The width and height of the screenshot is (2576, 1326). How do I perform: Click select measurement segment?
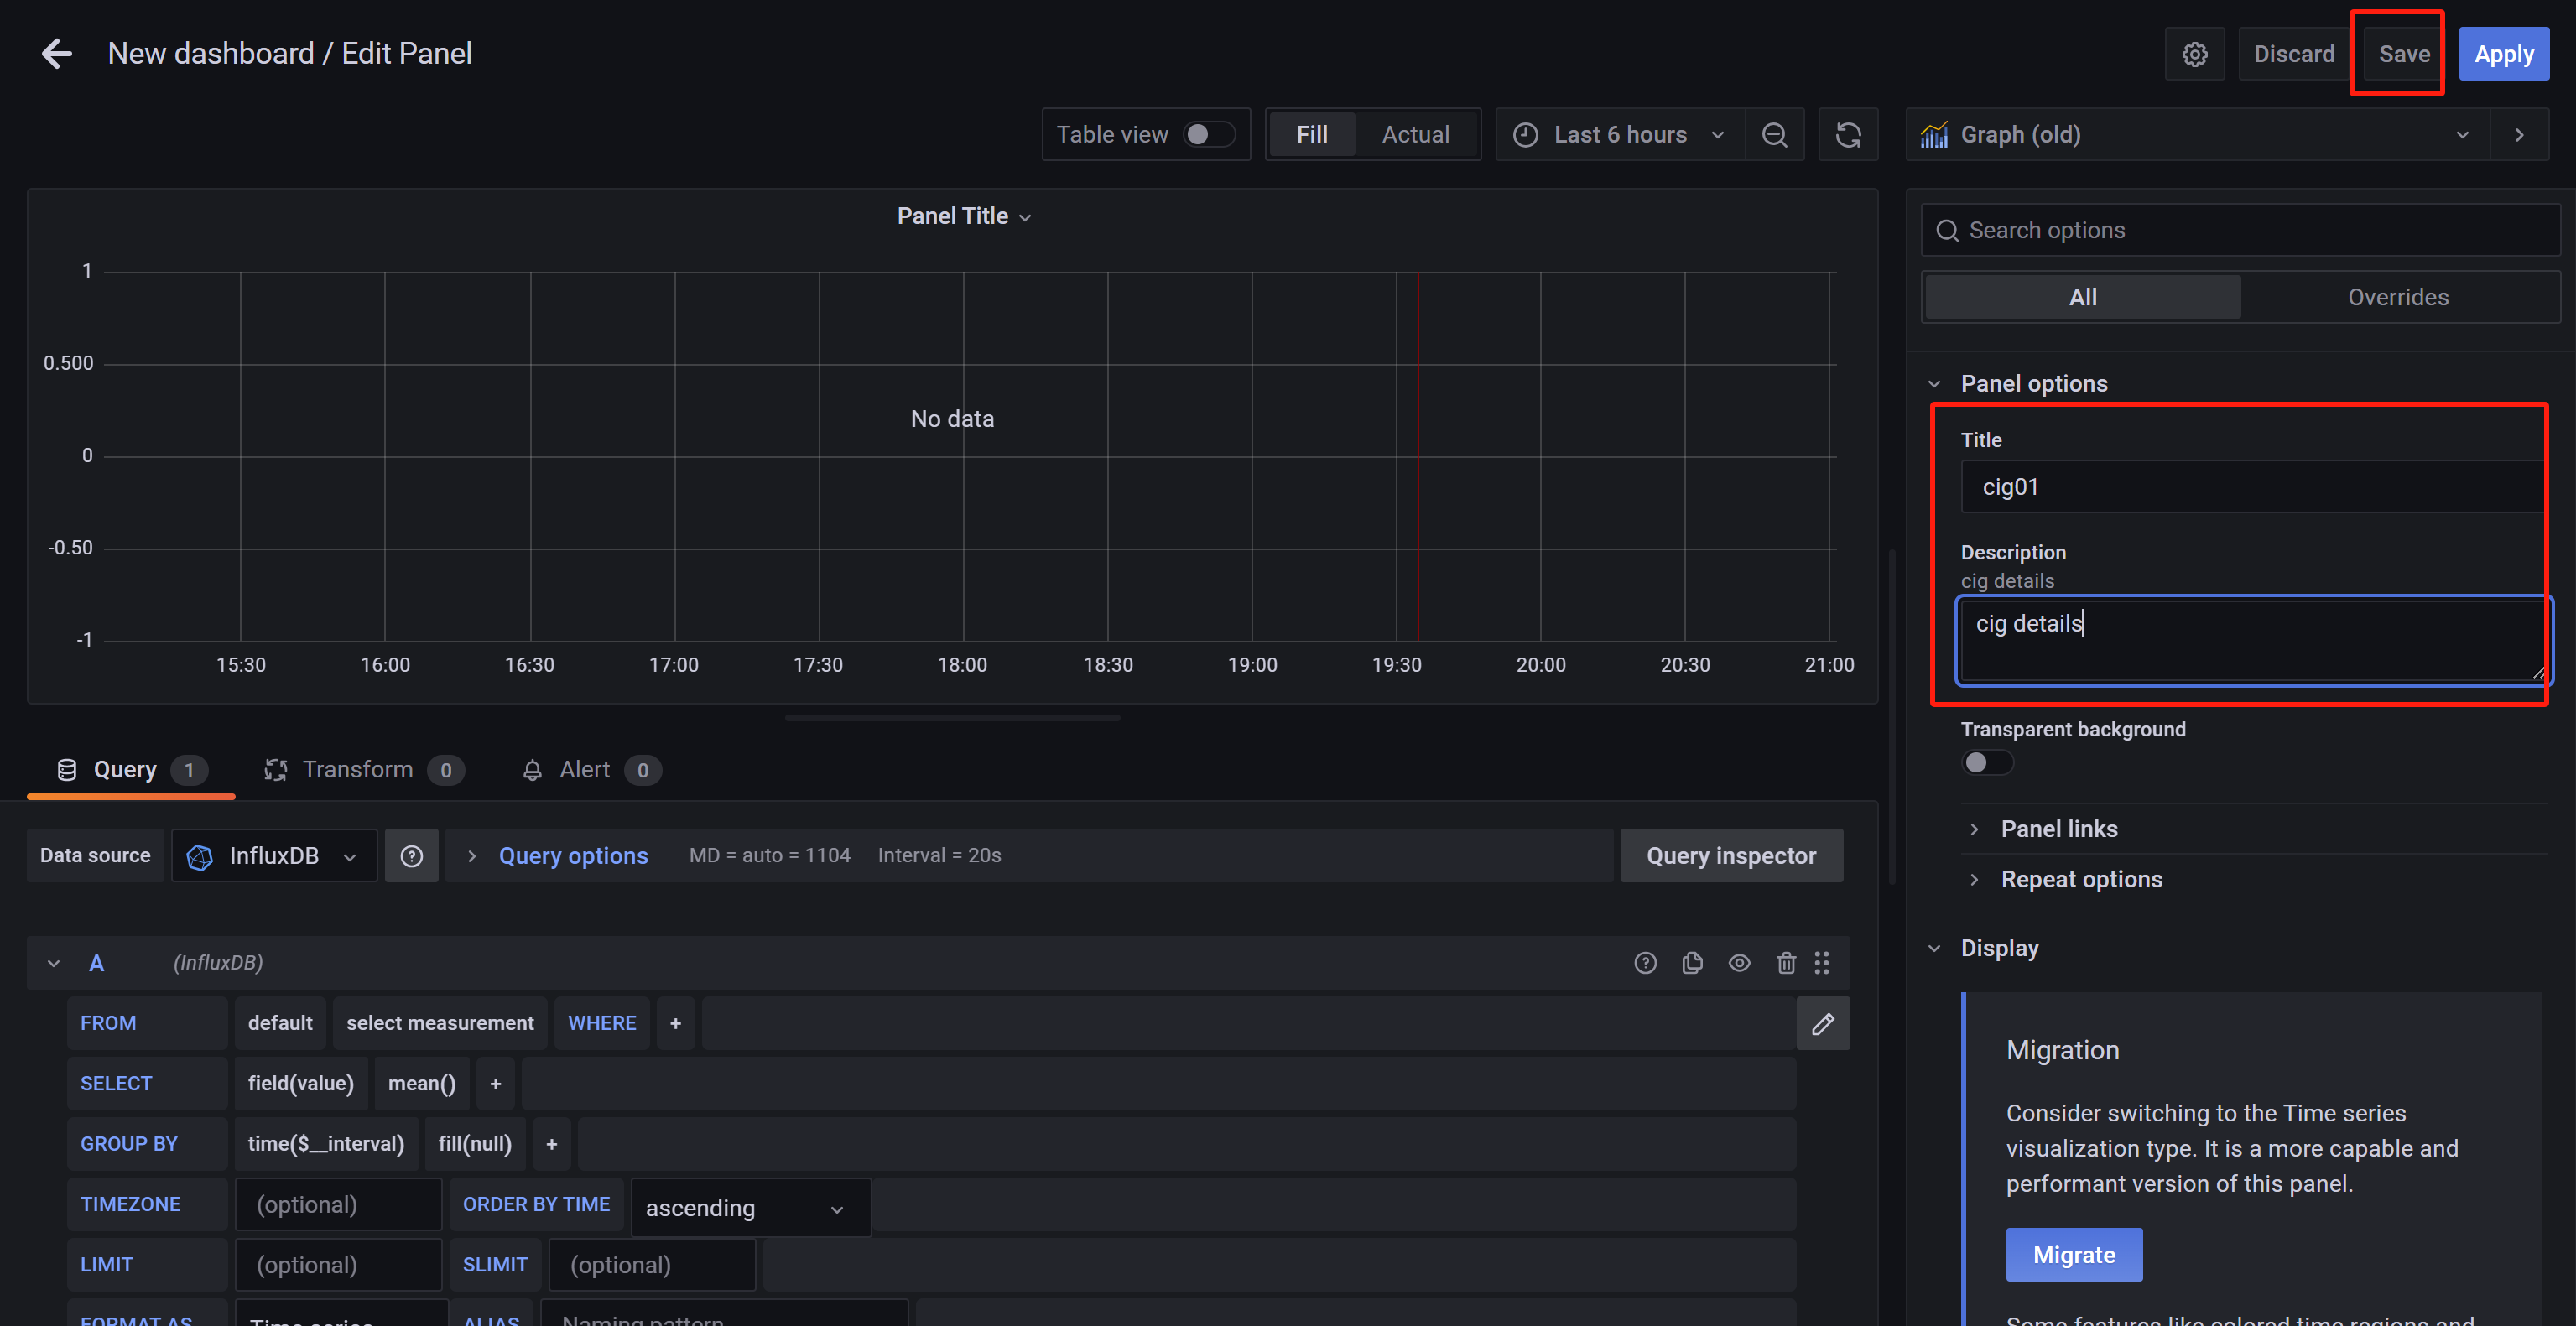point(440,1023)
